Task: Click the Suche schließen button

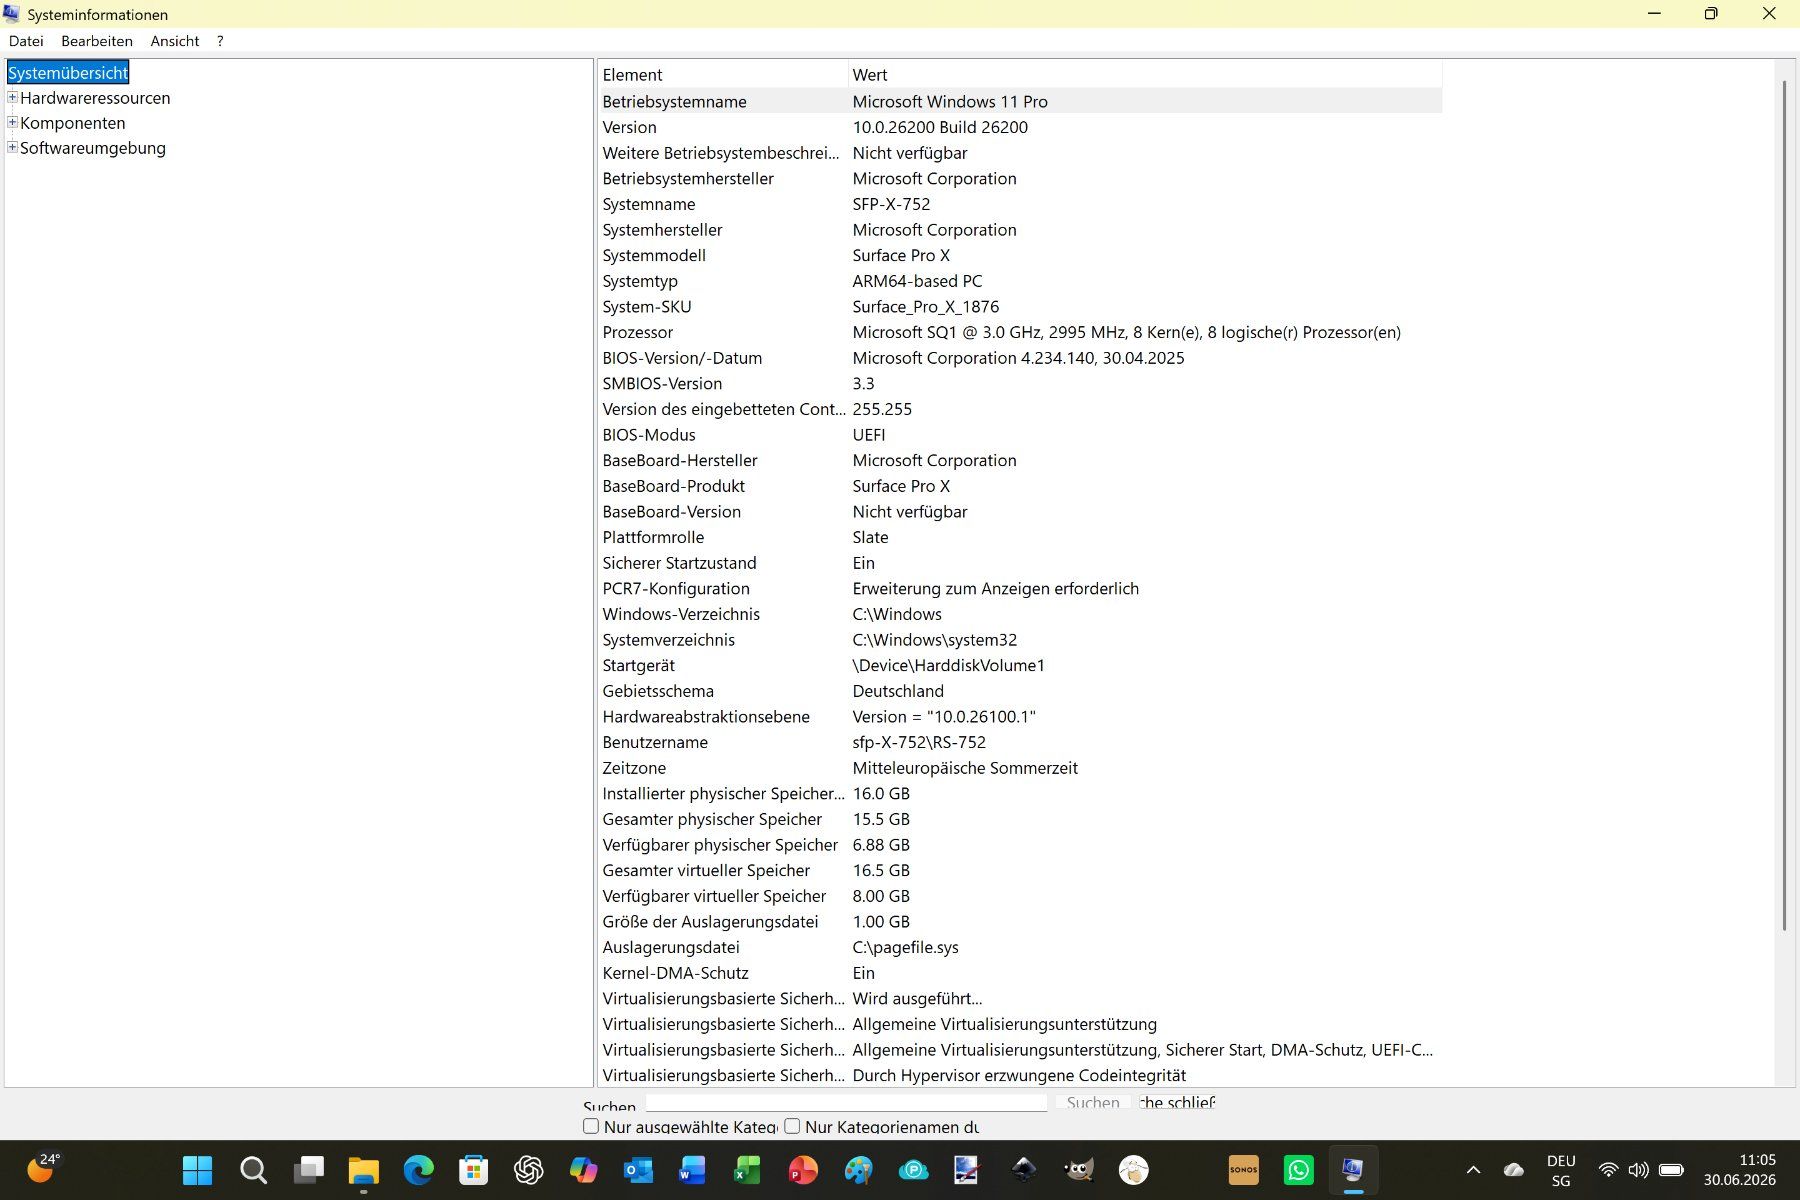Action: pos(1177,1102)
